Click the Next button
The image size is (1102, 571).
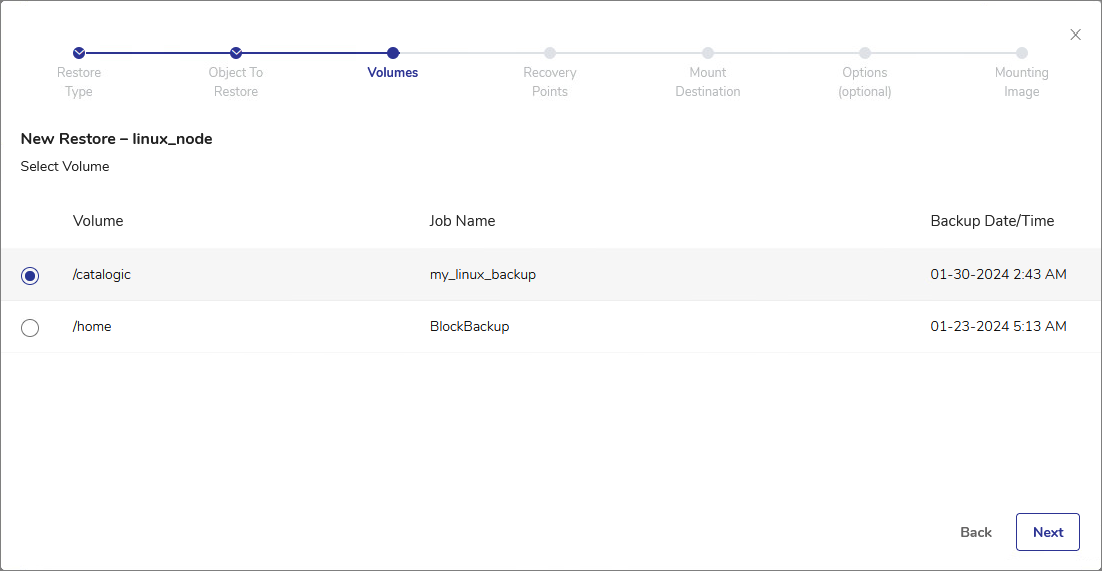click(x=1047, y=532)
